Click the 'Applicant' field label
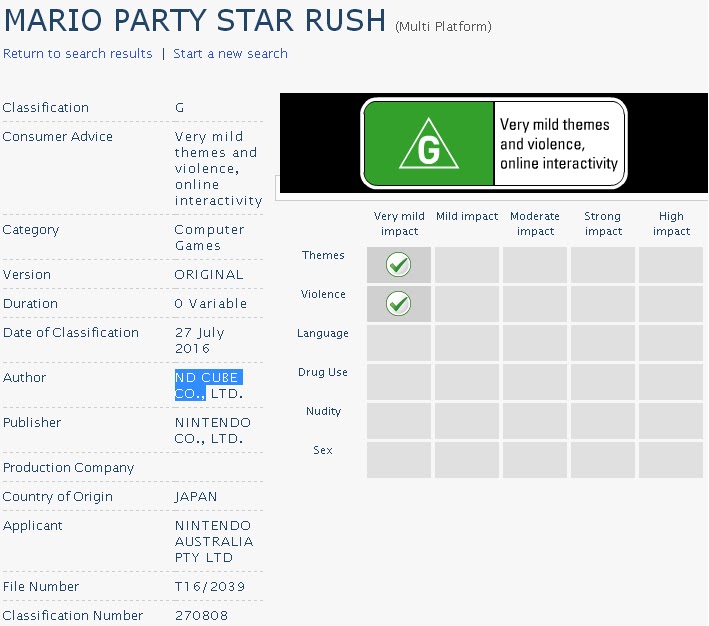 click(33, 526)
